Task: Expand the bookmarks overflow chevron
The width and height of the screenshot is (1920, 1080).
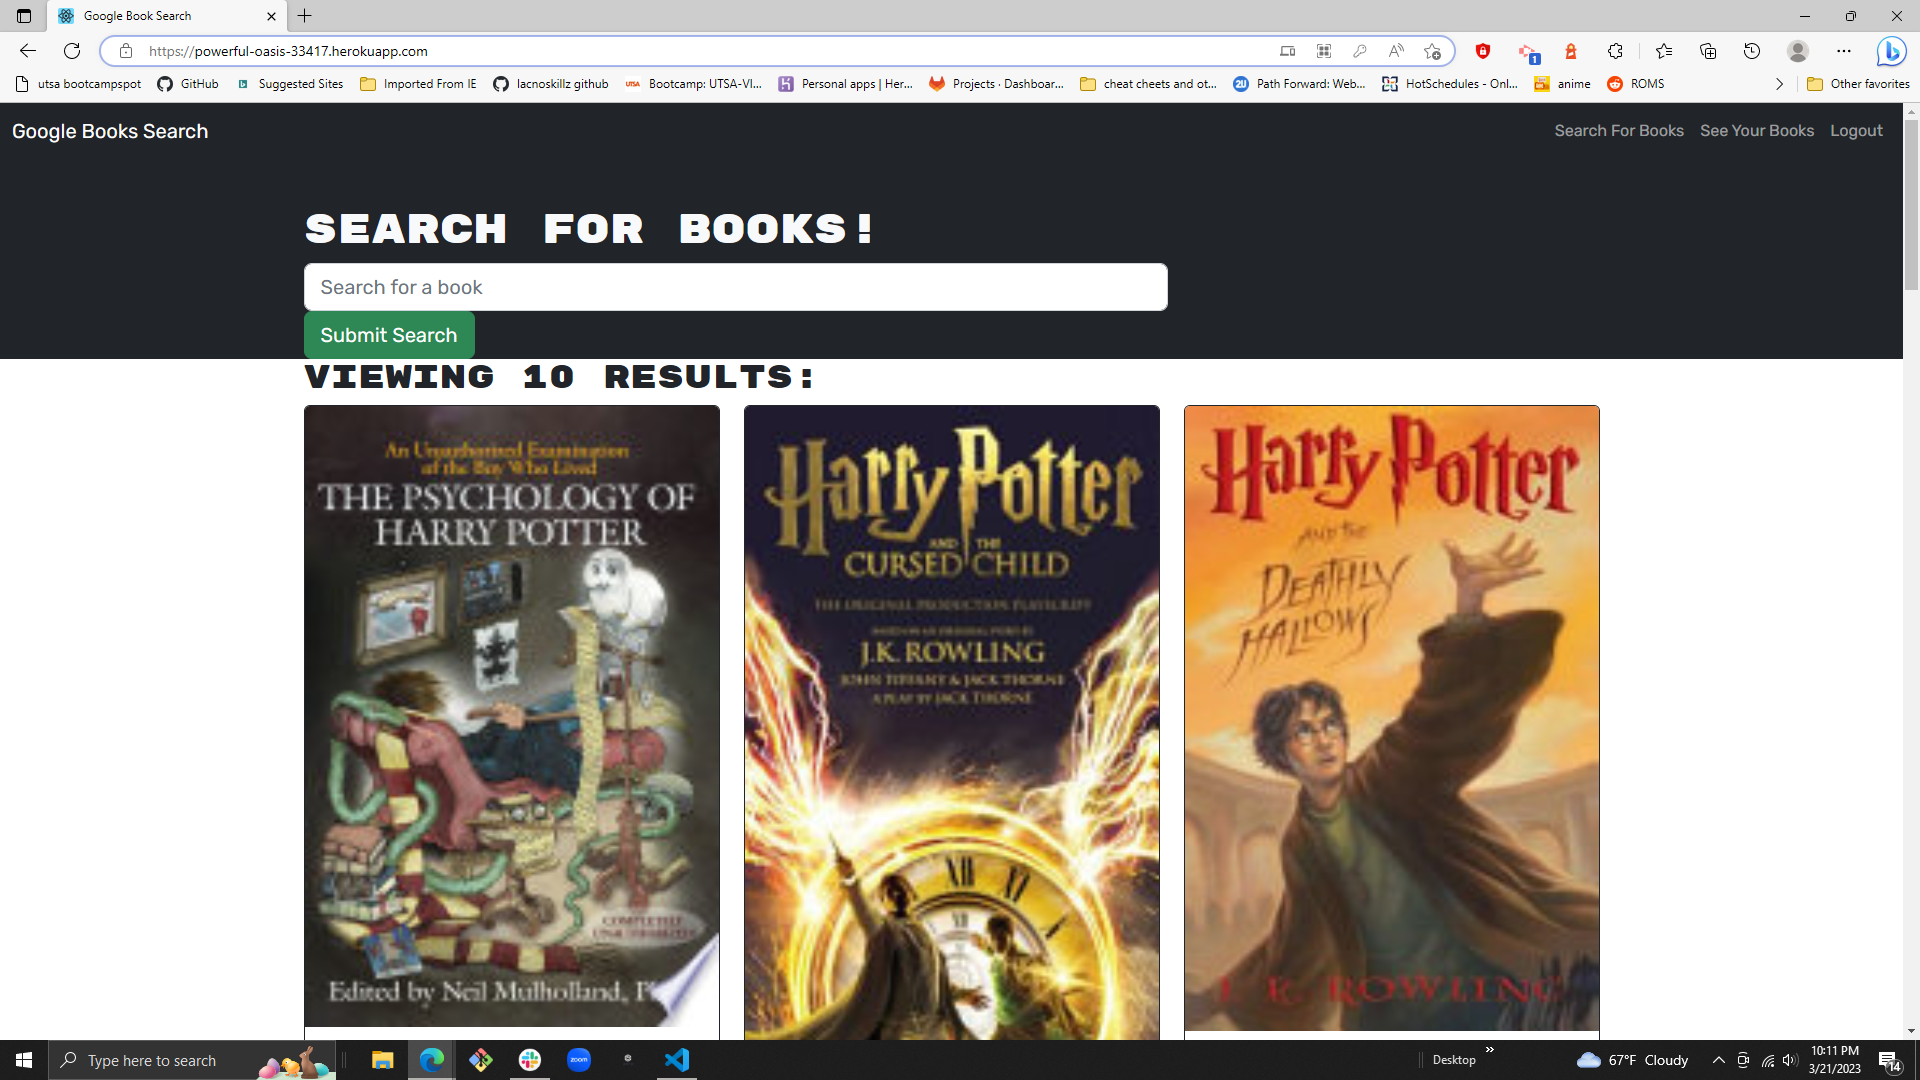Action: click(x=1779, y=84)
